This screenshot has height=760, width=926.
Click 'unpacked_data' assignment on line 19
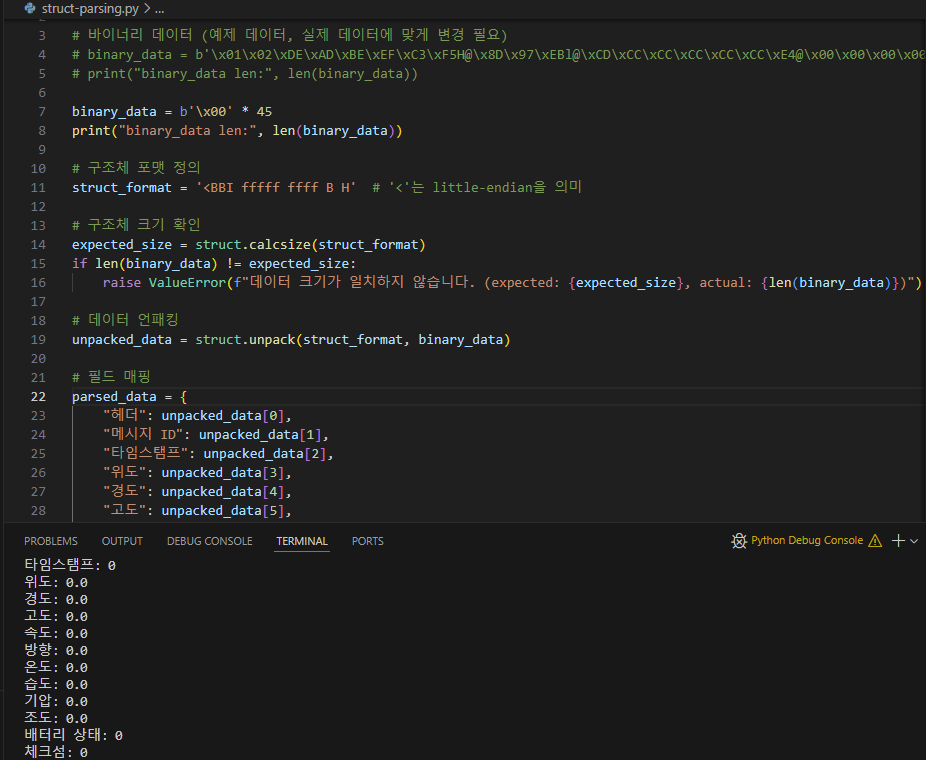tap(122, 340)
